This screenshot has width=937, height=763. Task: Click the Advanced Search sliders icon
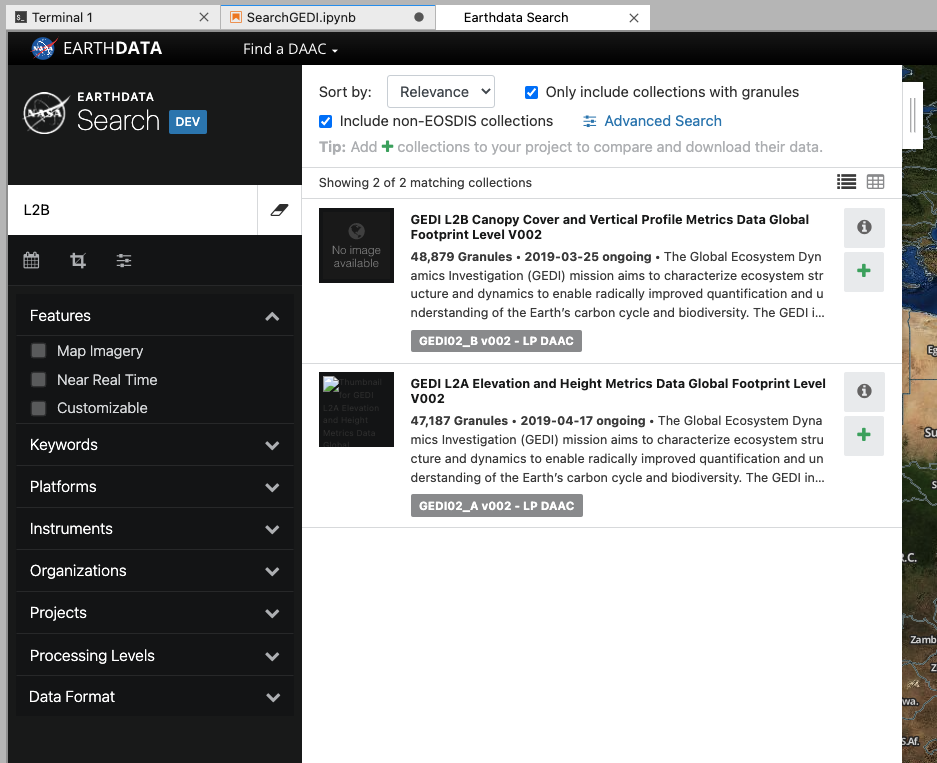pos(589,121)
